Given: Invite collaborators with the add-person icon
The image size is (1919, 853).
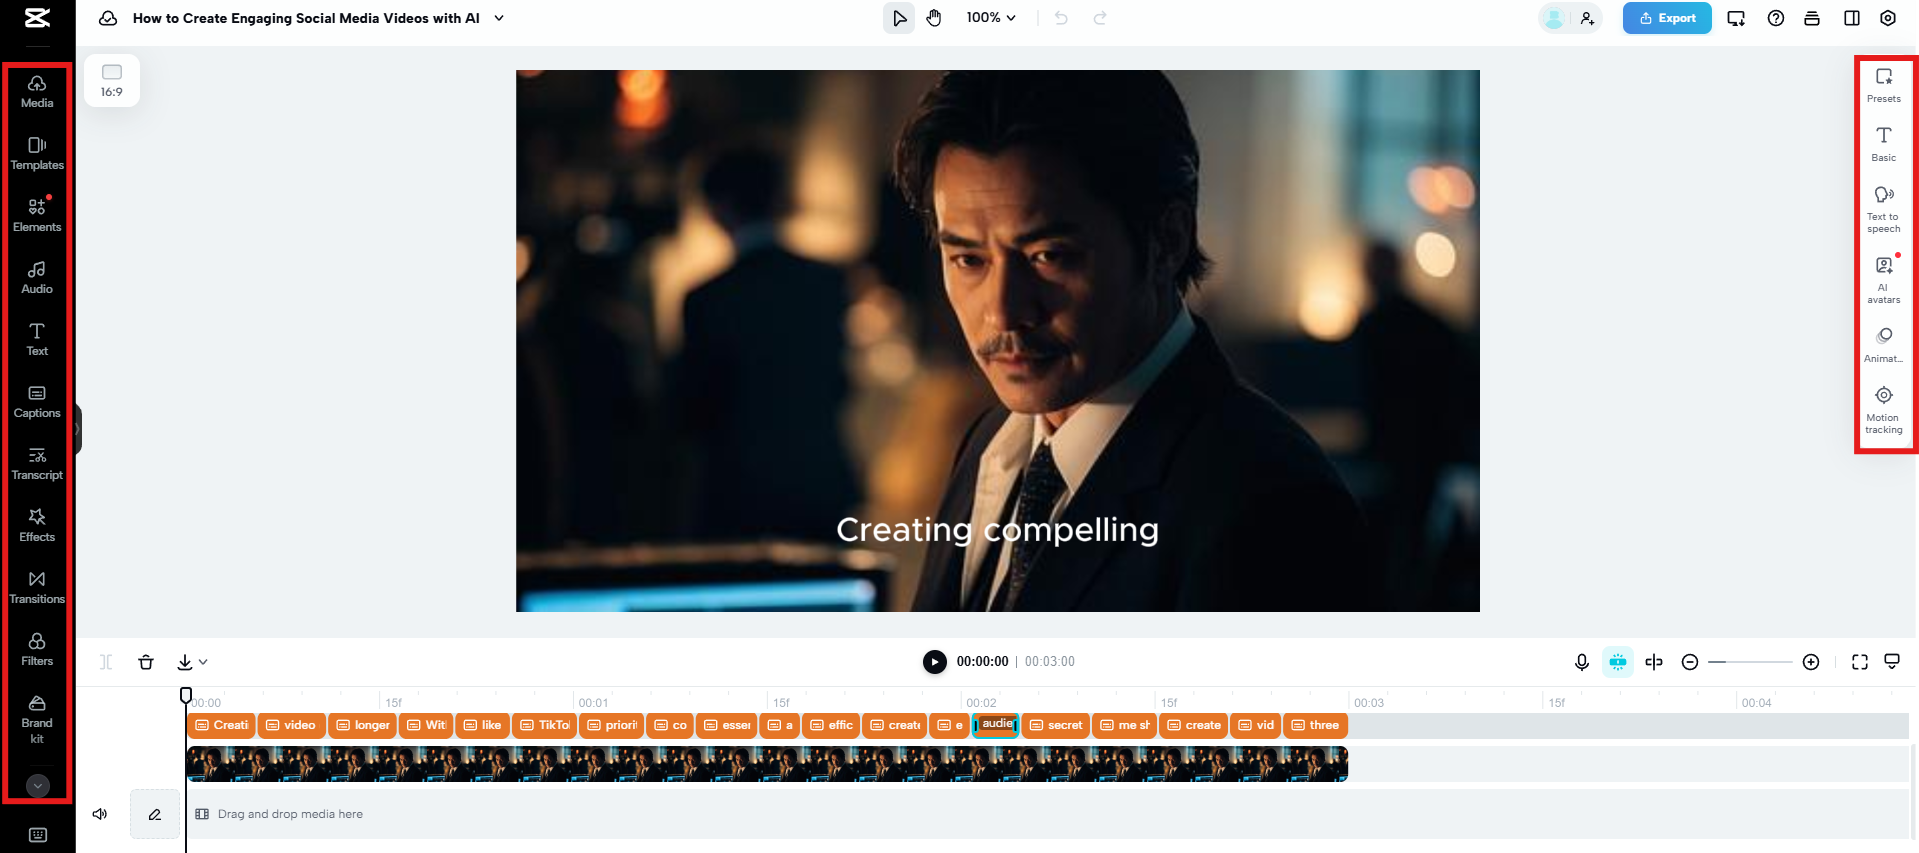Looking at the screenshot, I should [x=1587, y=18].
